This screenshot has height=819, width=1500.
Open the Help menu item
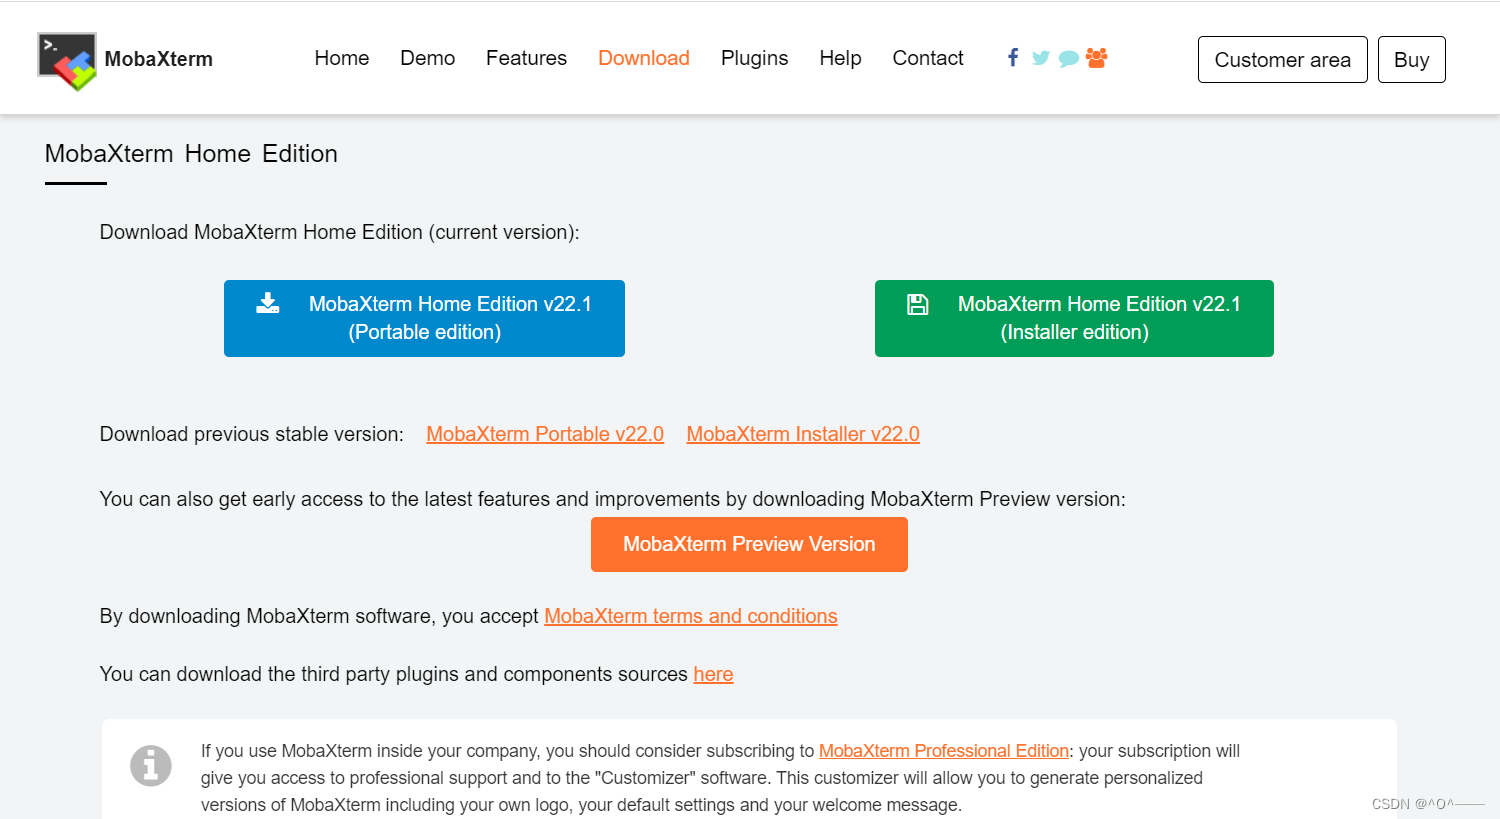(840, 58)
